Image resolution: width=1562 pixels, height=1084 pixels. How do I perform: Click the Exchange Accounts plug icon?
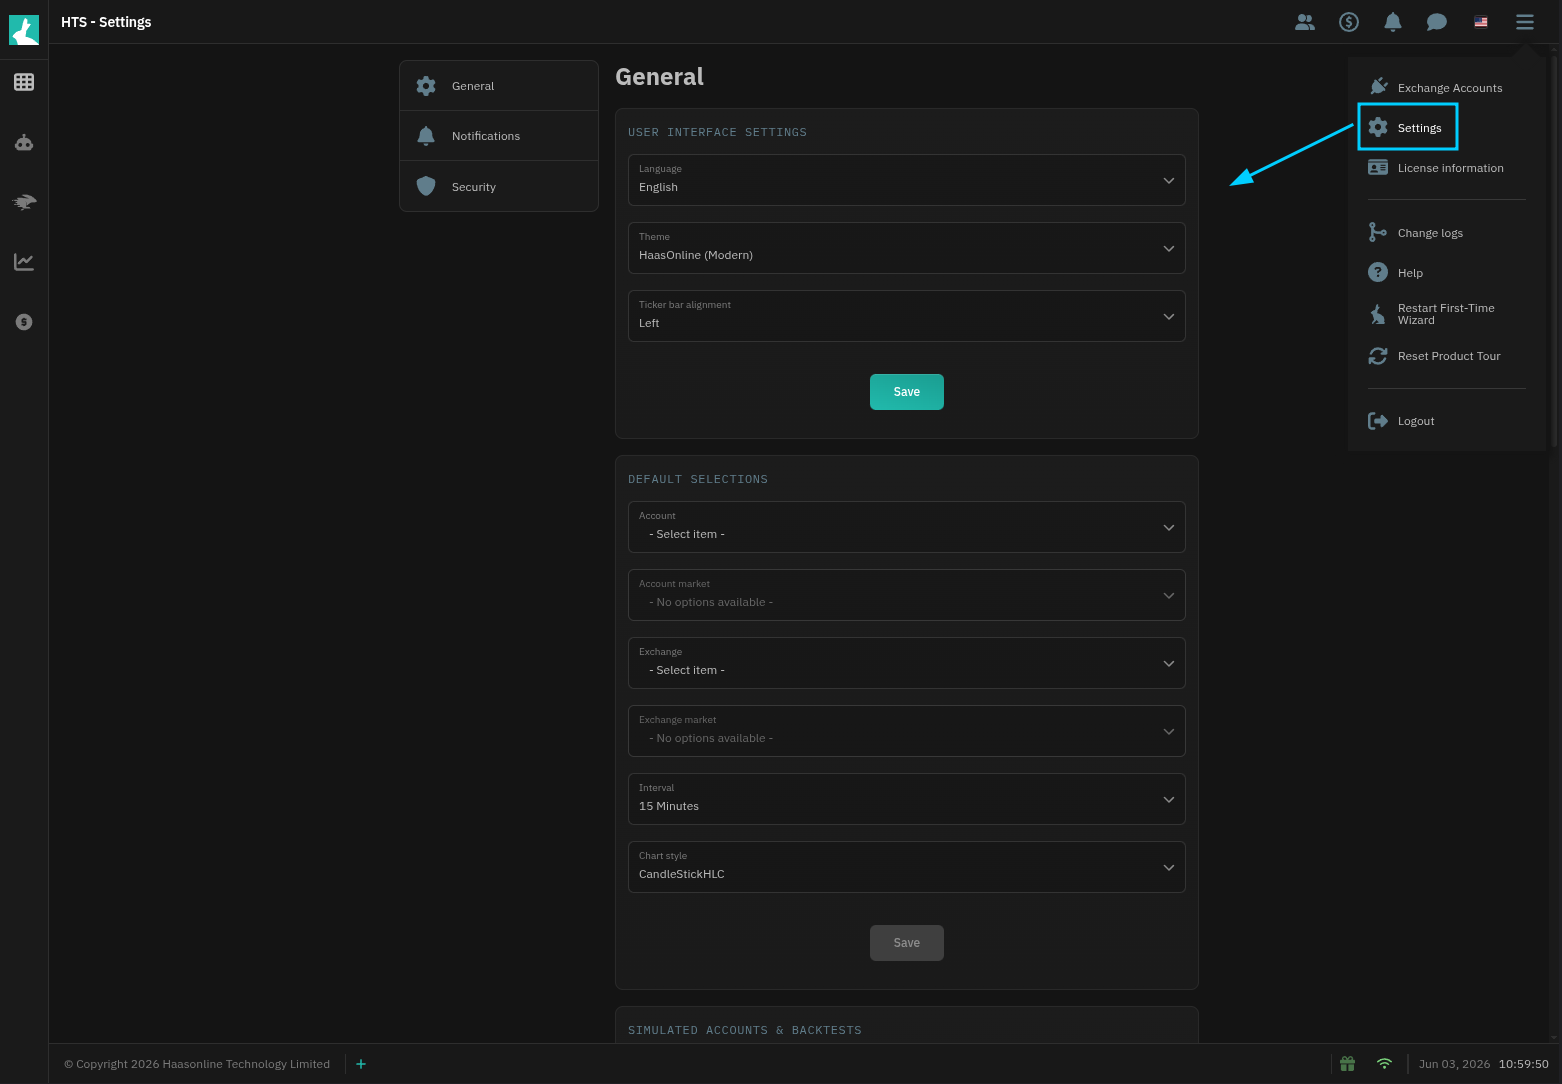click(1378, 87)
